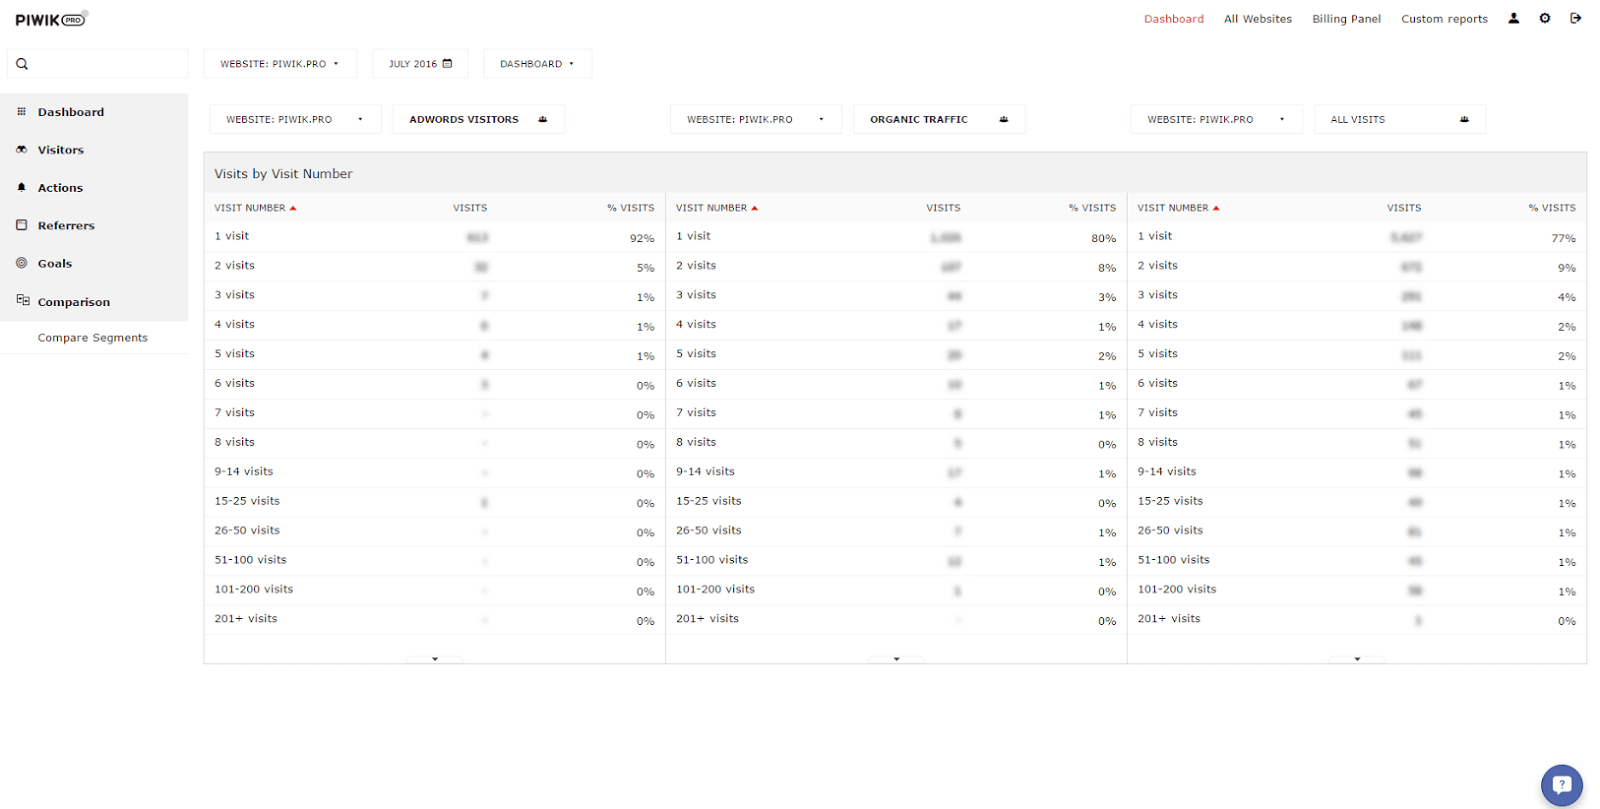Click "9-14 visits" row in Organic Traffic table
This screenshot has height=809, width=1600.
point(896,472)
